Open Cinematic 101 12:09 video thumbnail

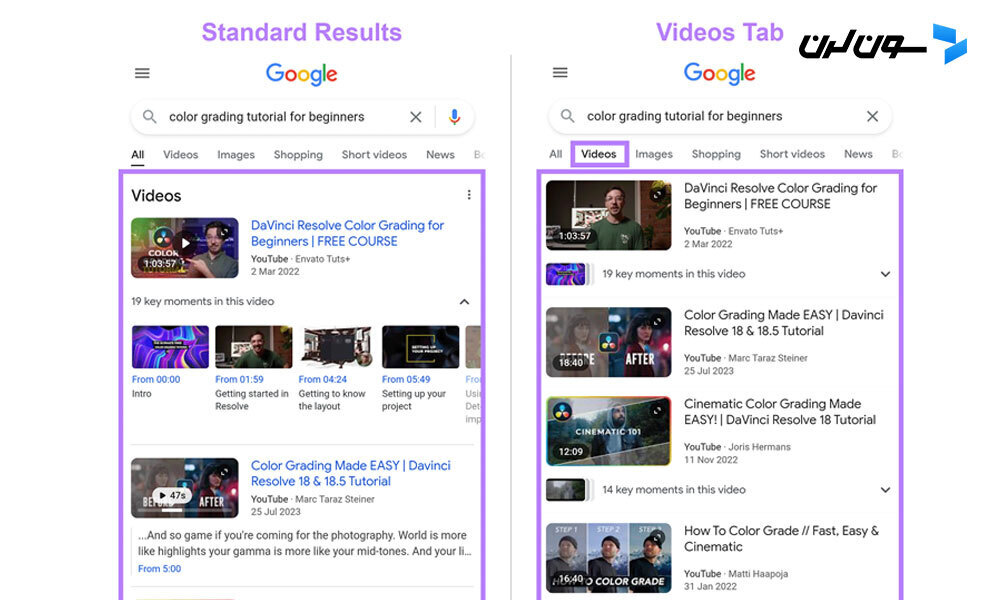coord(608,431)
